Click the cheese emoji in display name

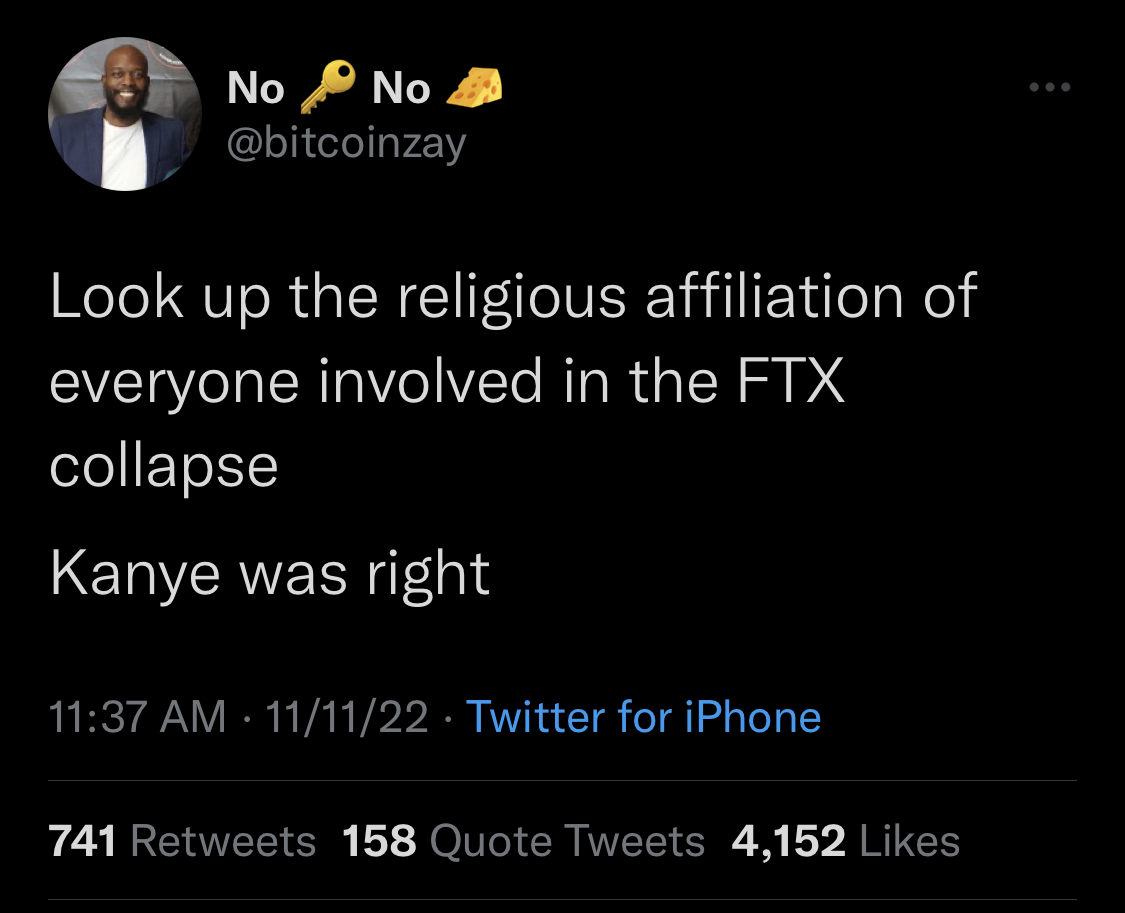pyautogui.click(x=472, y=88)
